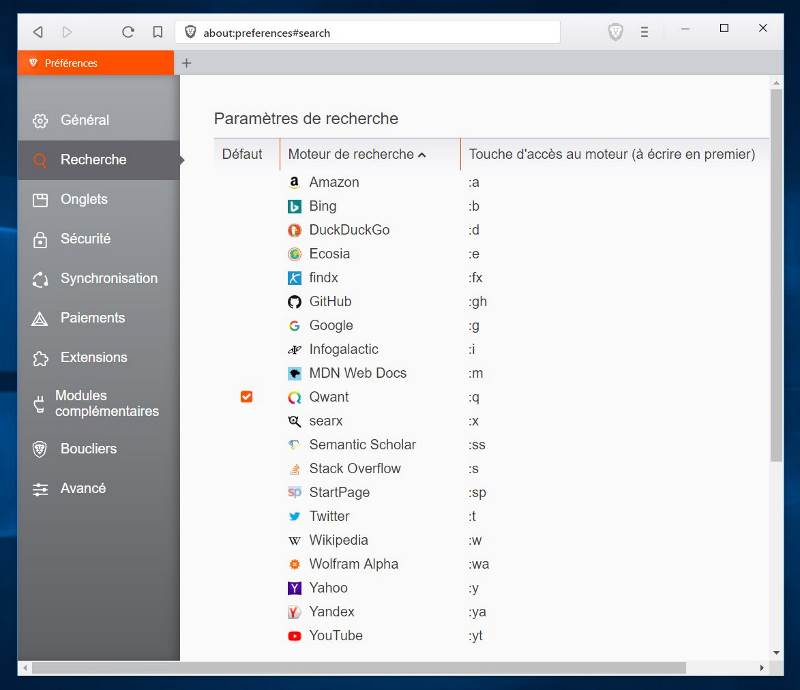Open the Boucliers settings section
The image size is (800, 690).
point(98,449)
